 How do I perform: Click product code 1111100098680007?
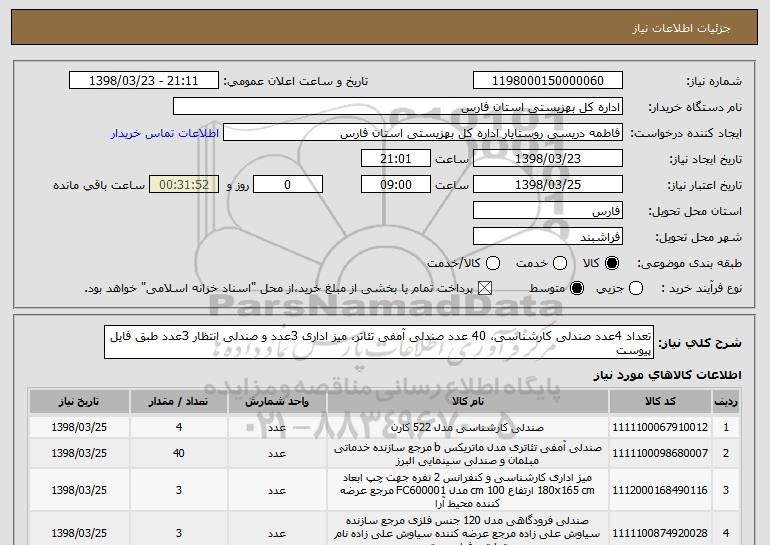coord(660,453)
